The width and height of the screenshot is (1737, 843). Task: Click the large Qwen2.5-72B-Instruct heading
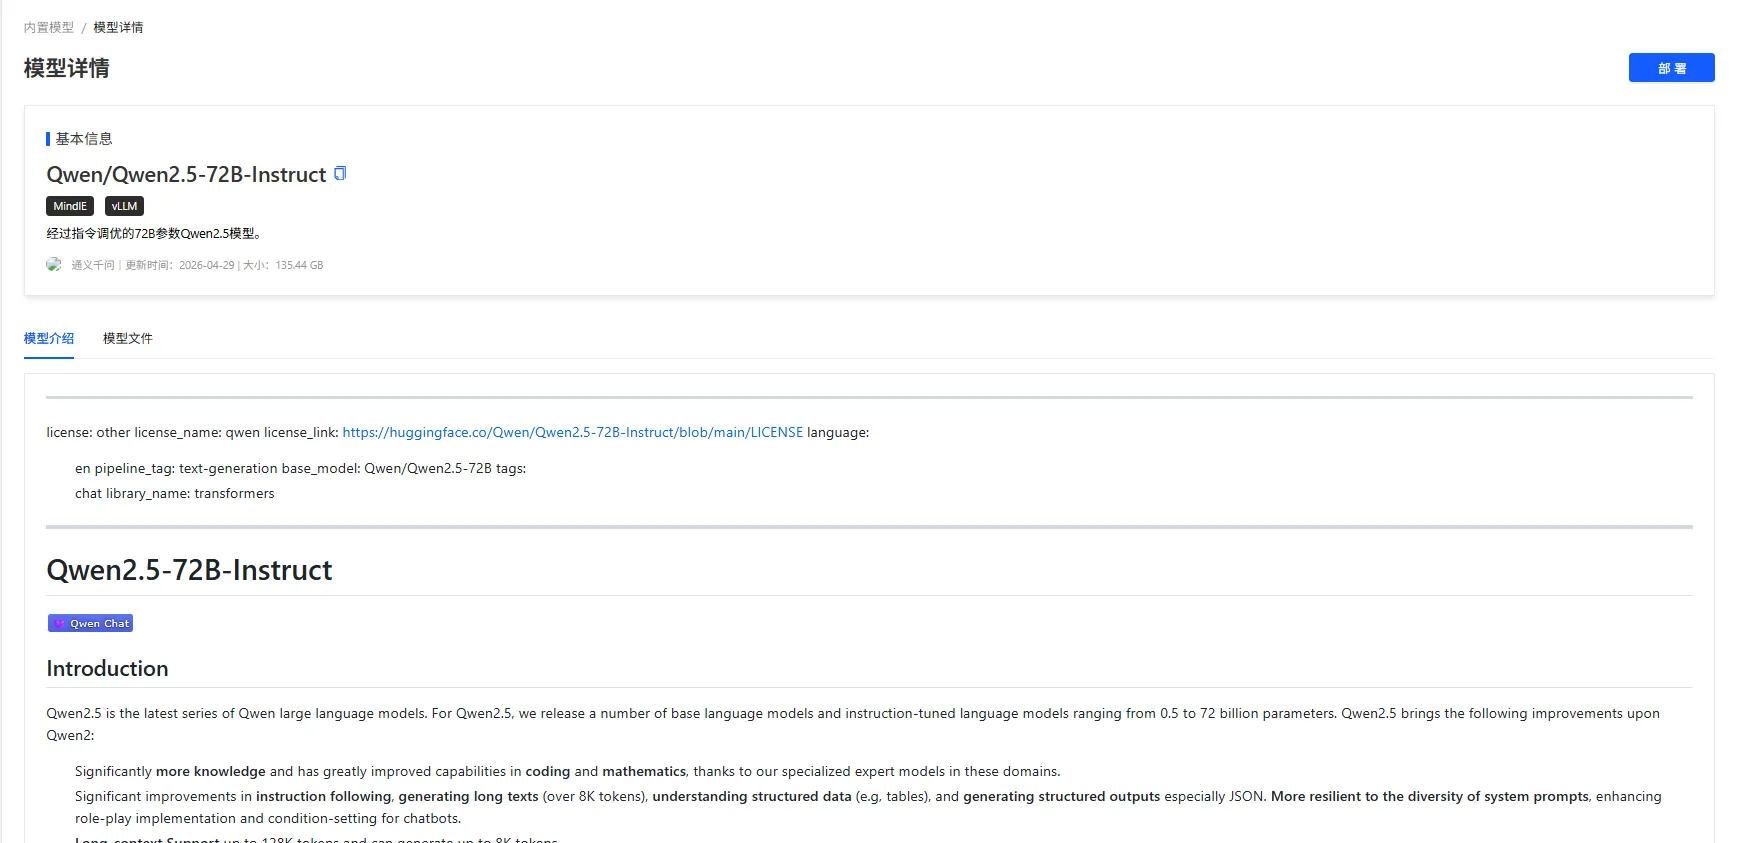click(189, 570)
